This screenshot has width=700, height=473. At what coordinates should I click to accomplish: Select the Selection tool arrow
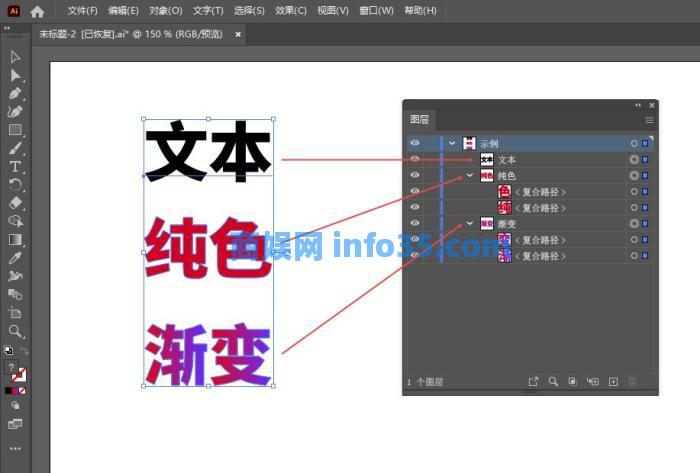point(15,57)
